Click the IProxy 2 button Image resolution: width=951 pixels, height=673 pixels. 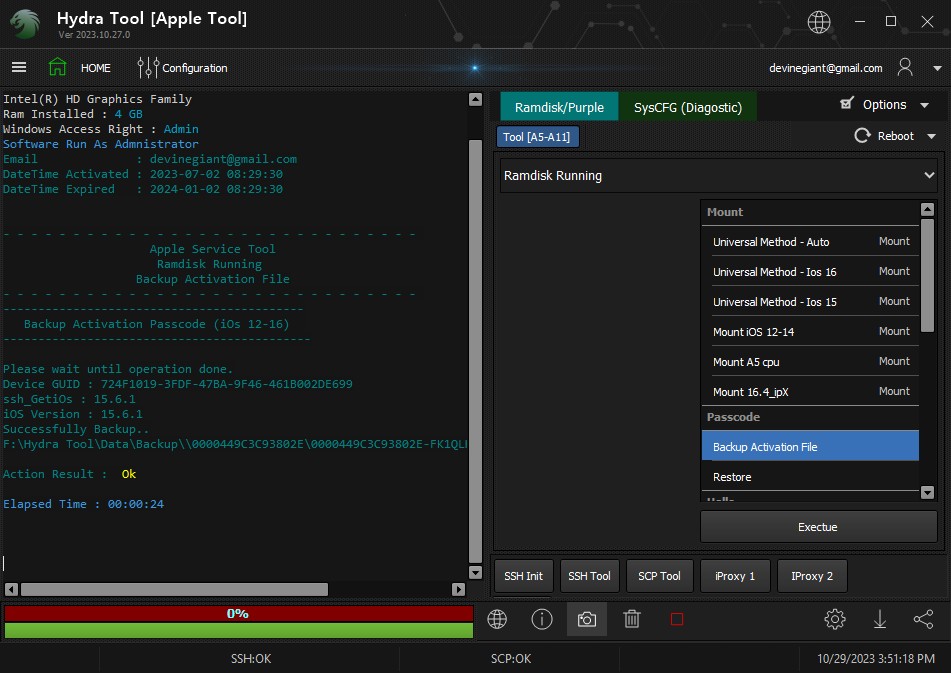pyautogui.click(x=812, y=576)
